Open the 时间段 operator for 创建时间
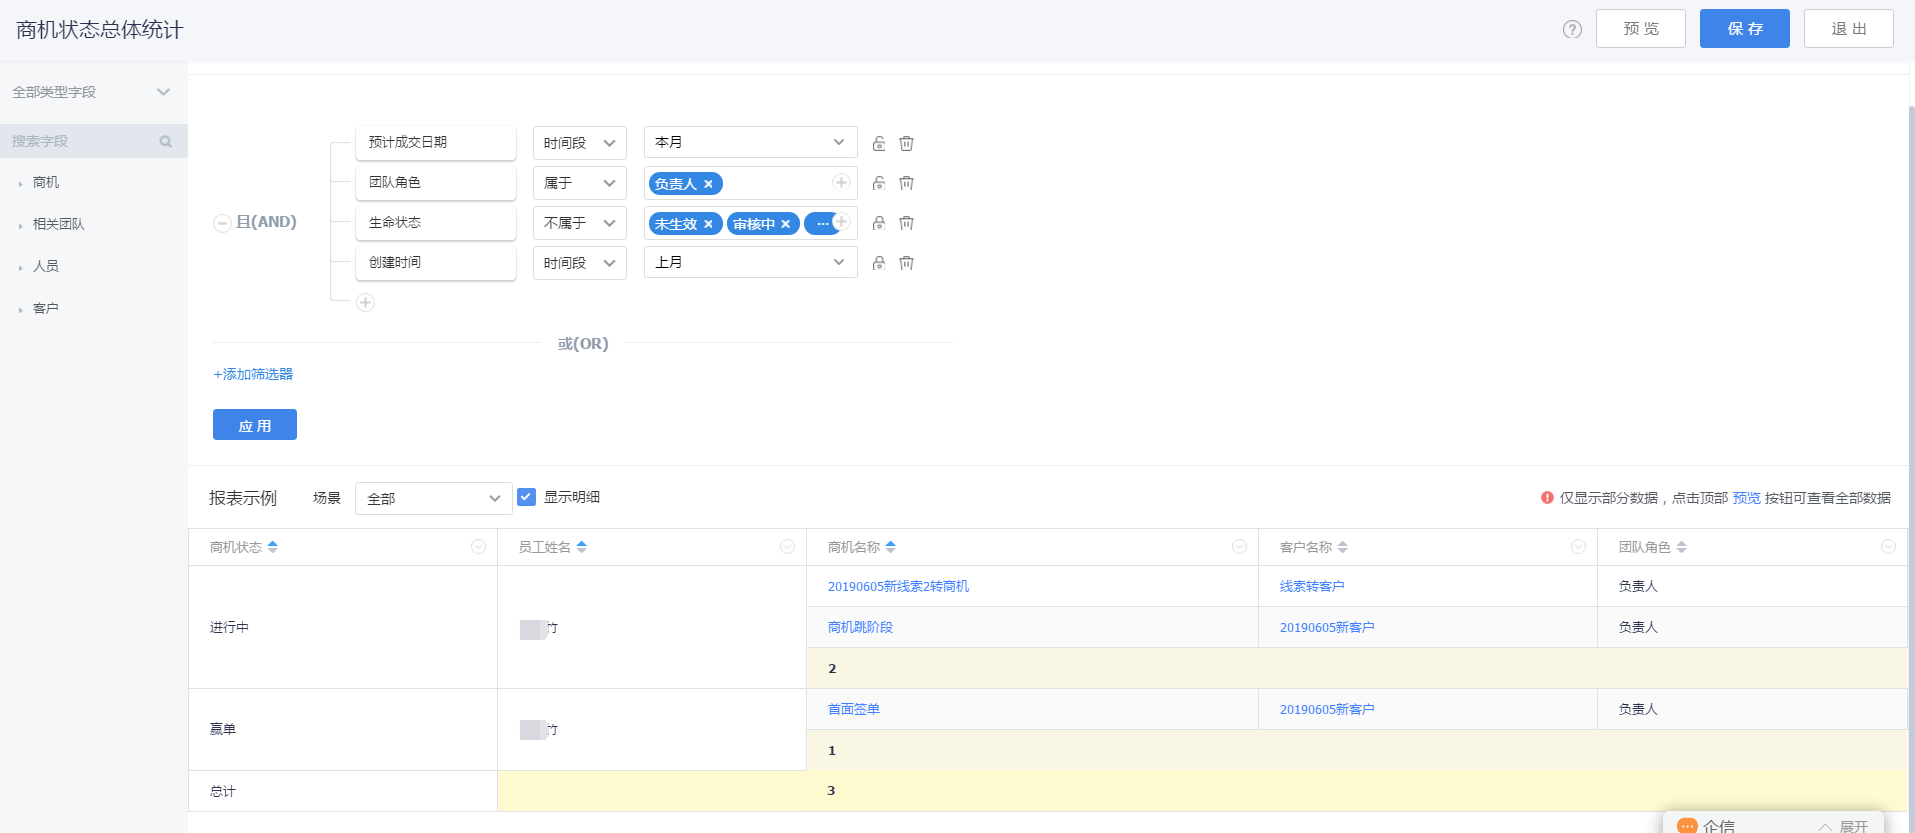 click(x=580, y=263)
